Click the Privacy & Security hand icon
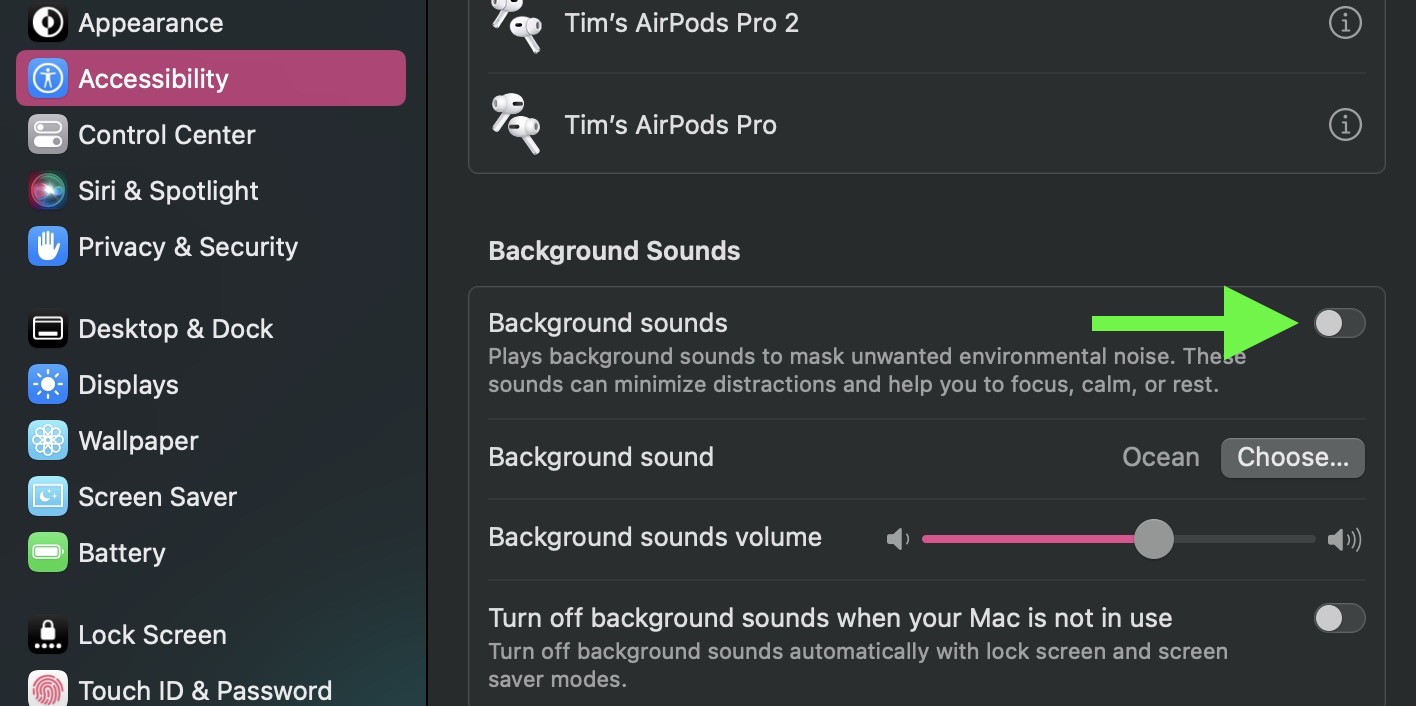 (48, 246)
